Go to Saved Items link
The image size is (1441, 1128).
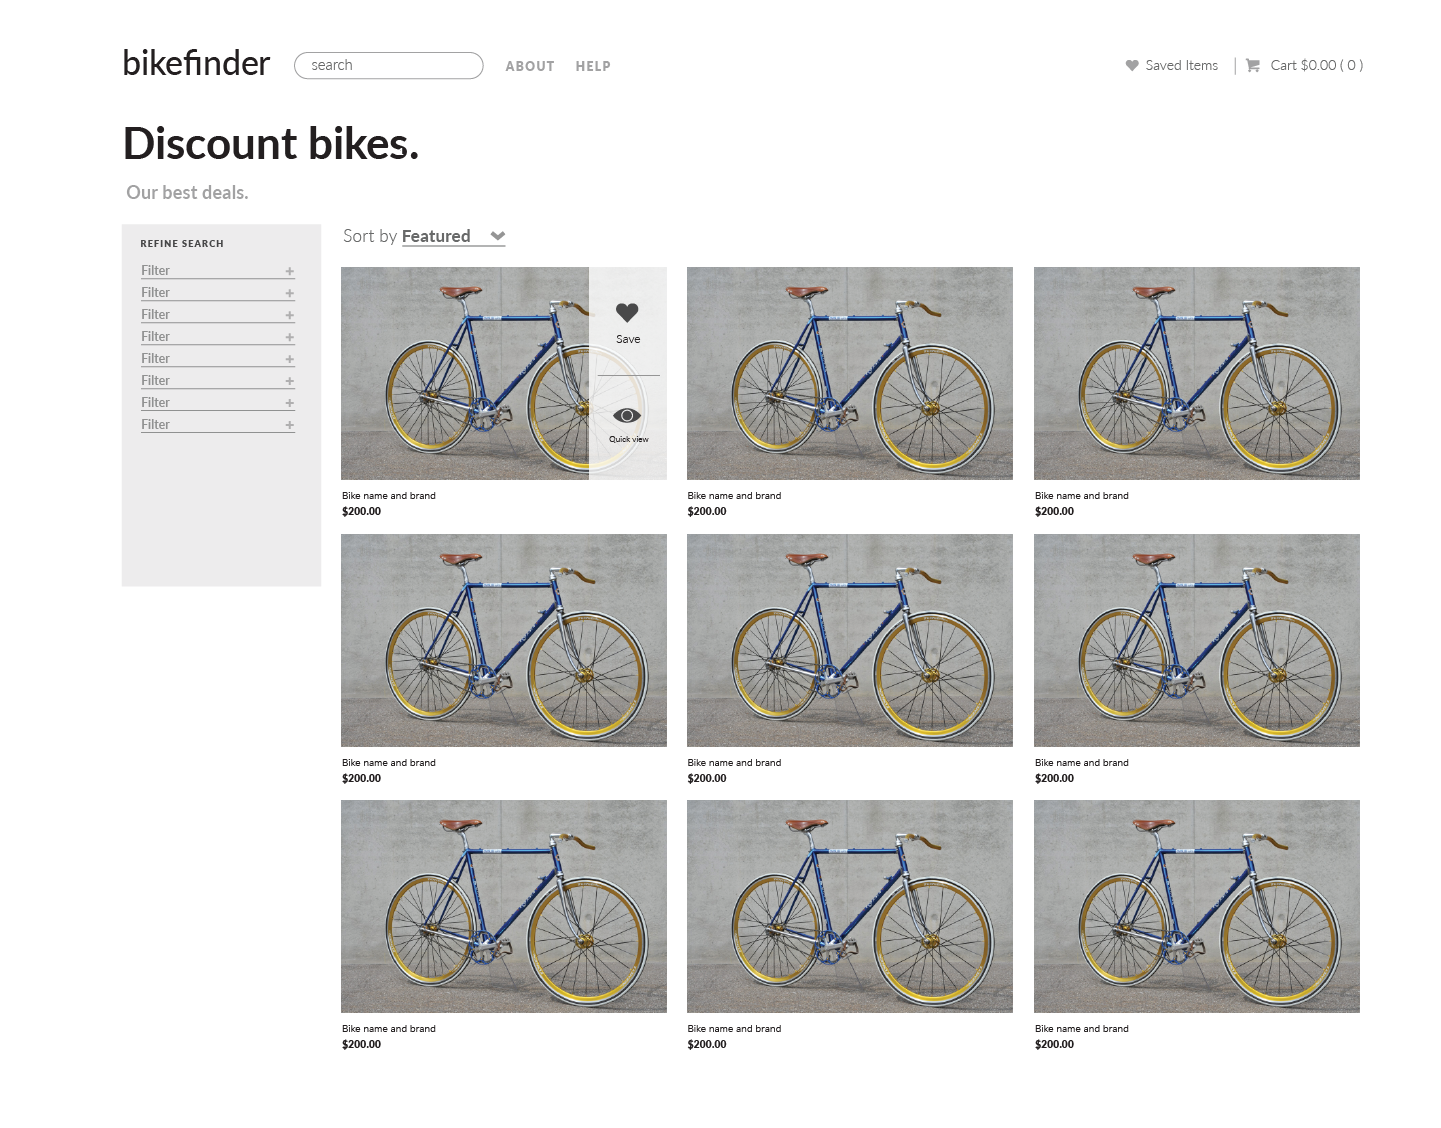[1181, 66]
